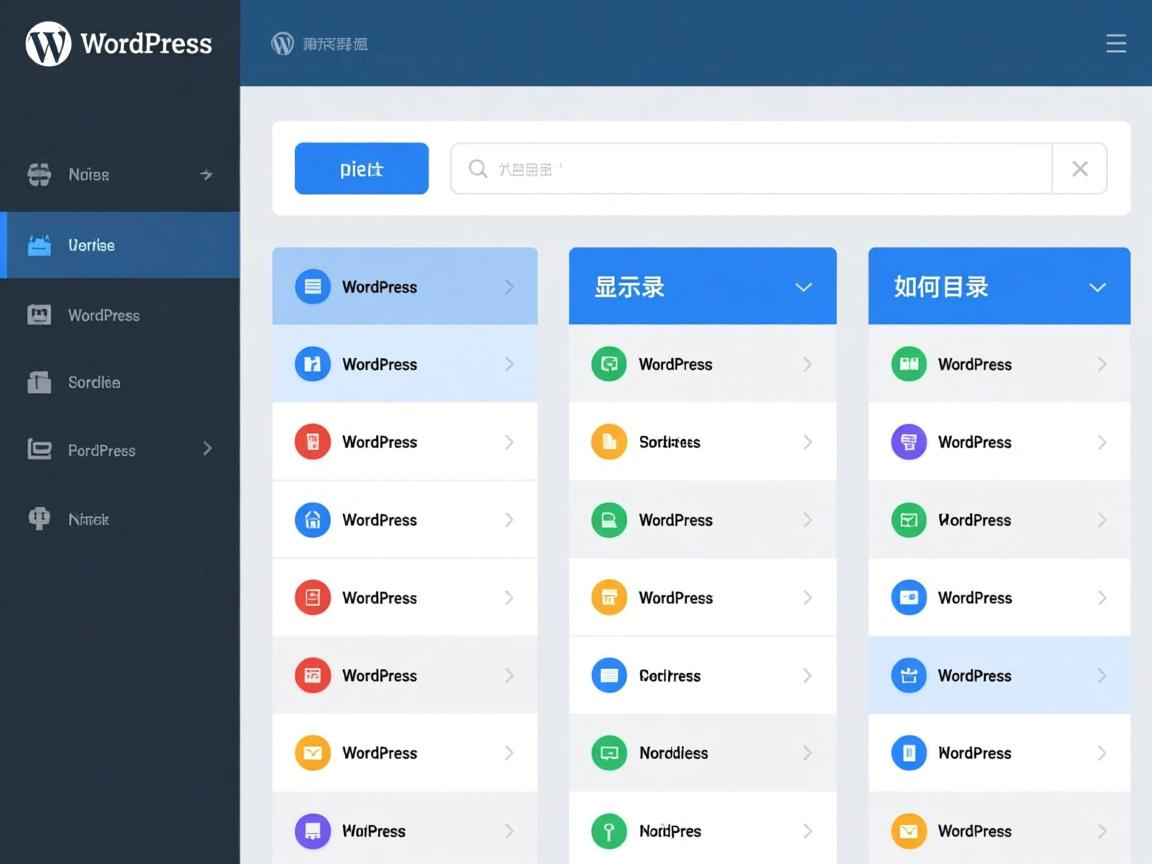Switch to the Uerrise sidebar section
This screenshot has height=864, width=1152.
(x=120, y=244)
